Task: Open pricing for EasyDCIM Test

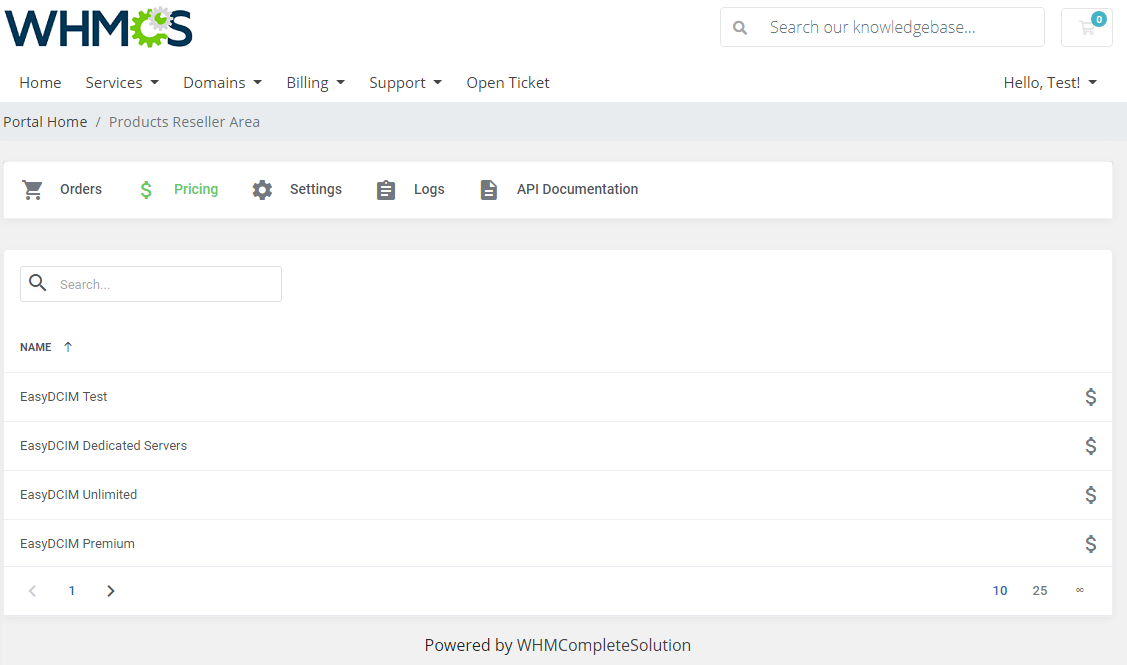Action: pos(1090,397)
